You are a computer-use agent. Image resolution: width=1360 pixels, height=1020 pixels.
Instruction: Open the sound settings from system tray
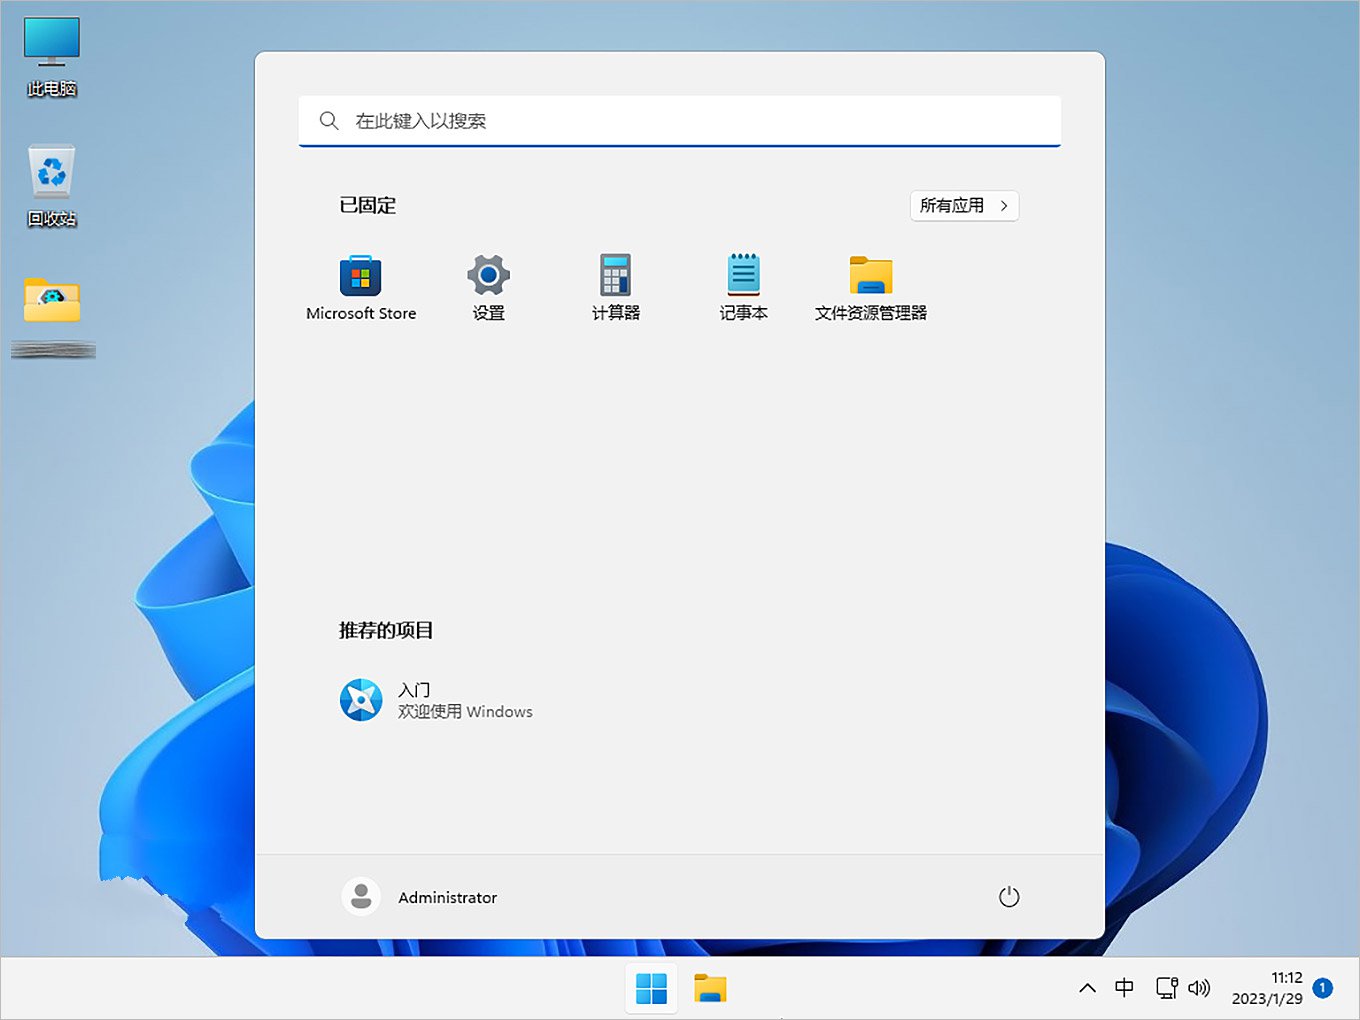(1200, 988)
